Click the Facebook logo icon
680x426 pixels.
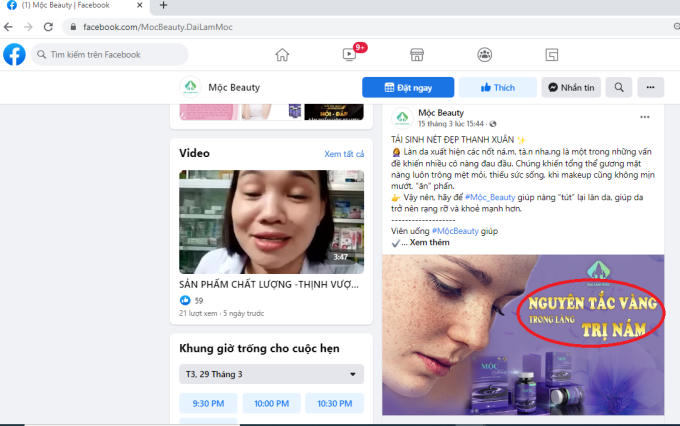coord(14,55)
